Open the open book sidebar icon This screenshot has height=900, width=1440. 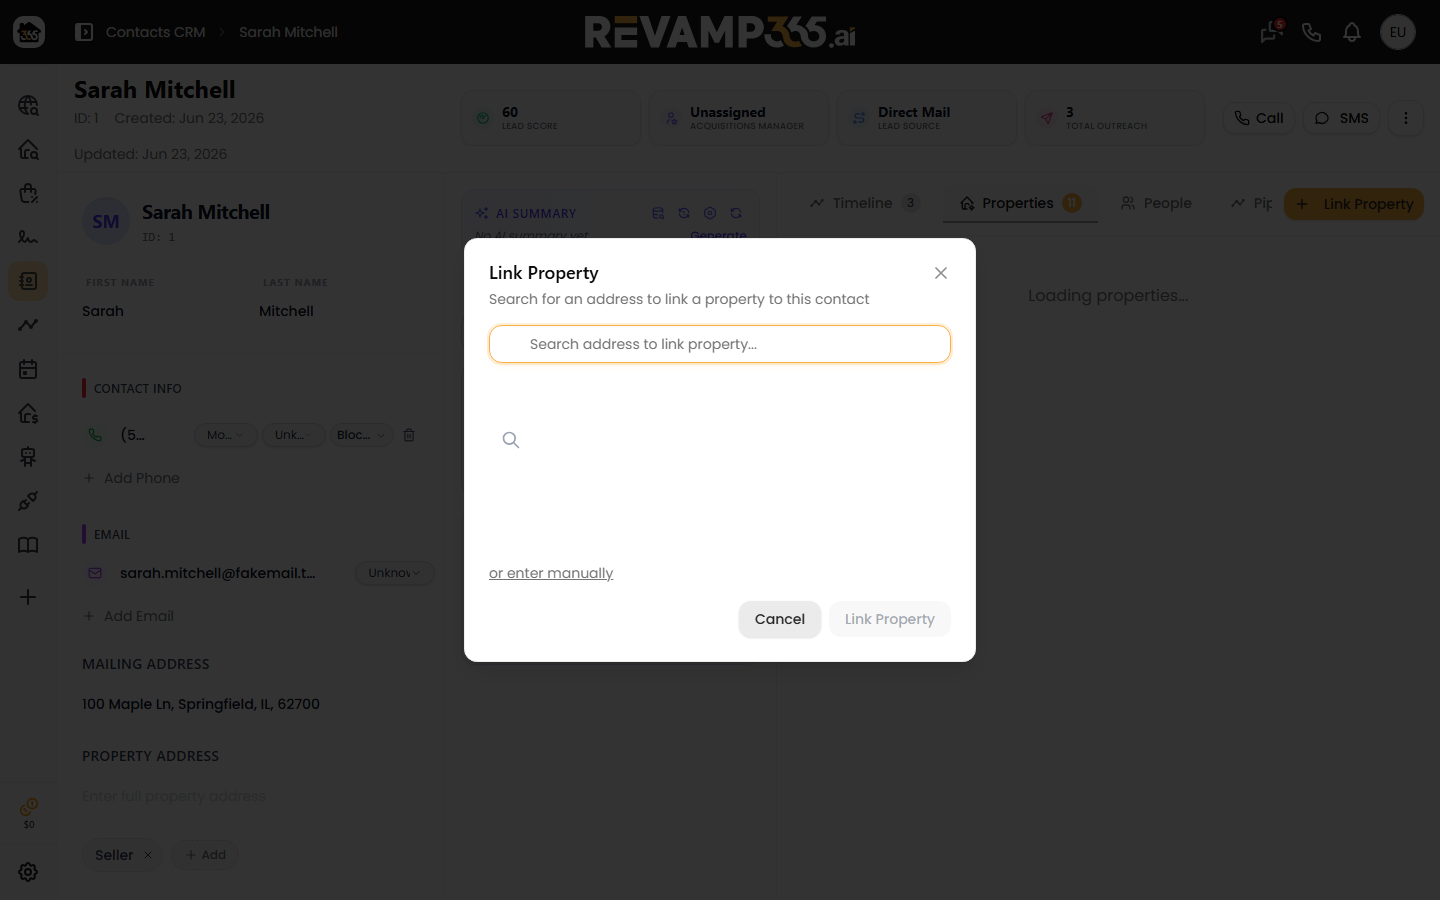28,545
